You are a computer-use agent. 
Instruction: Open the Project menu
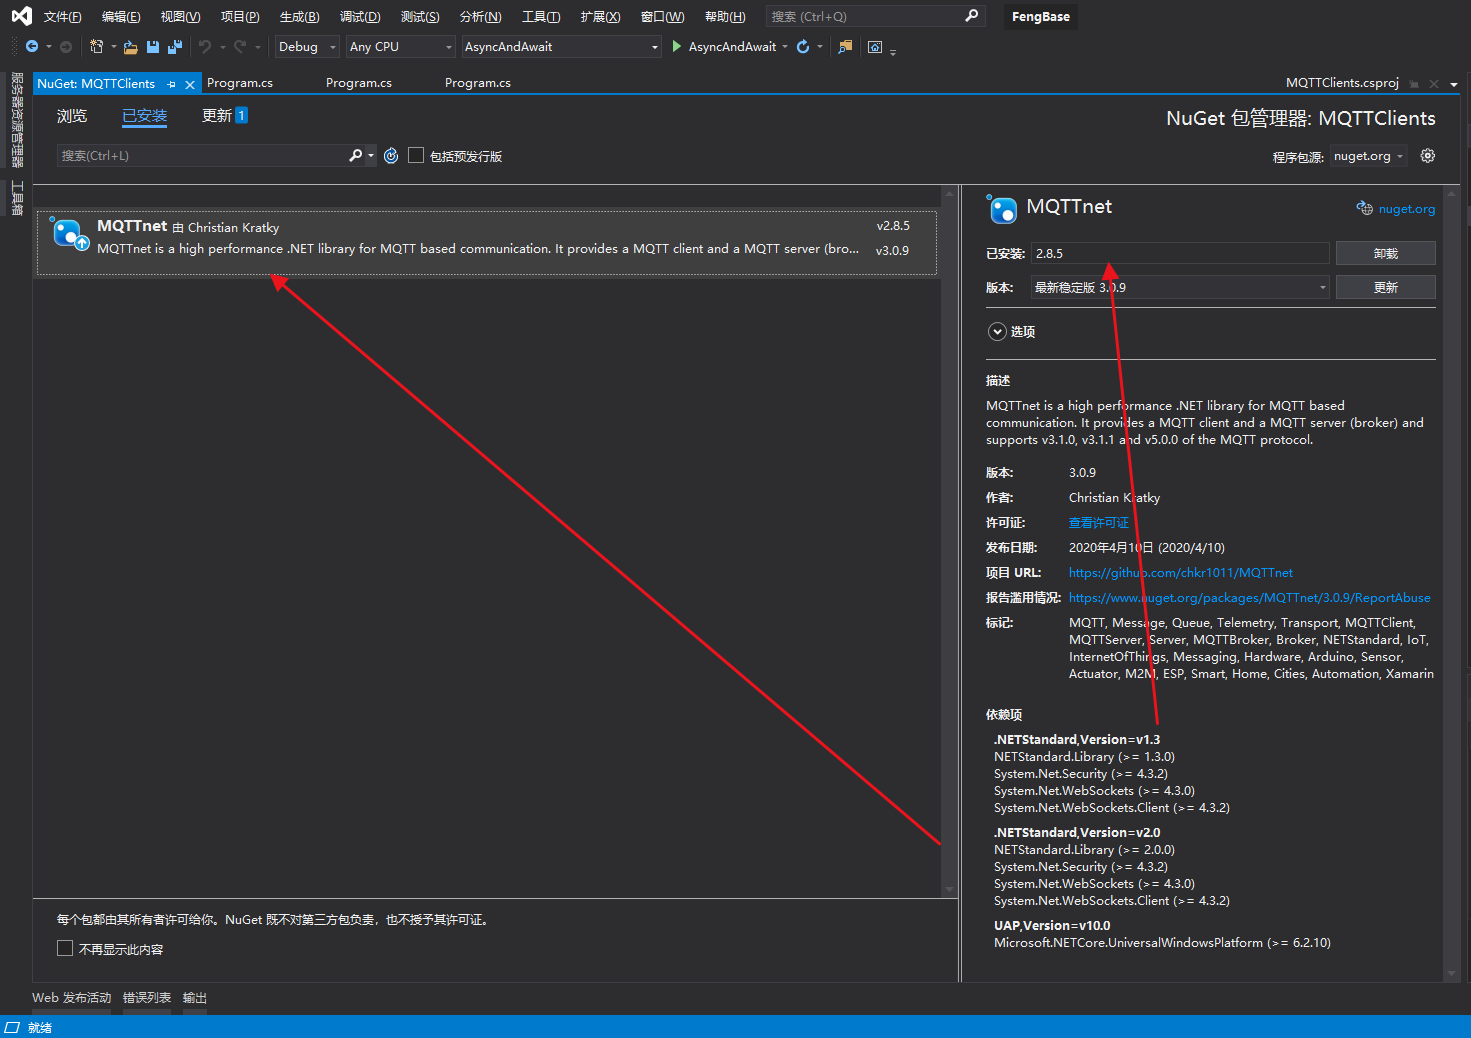(x=240, y=17)
